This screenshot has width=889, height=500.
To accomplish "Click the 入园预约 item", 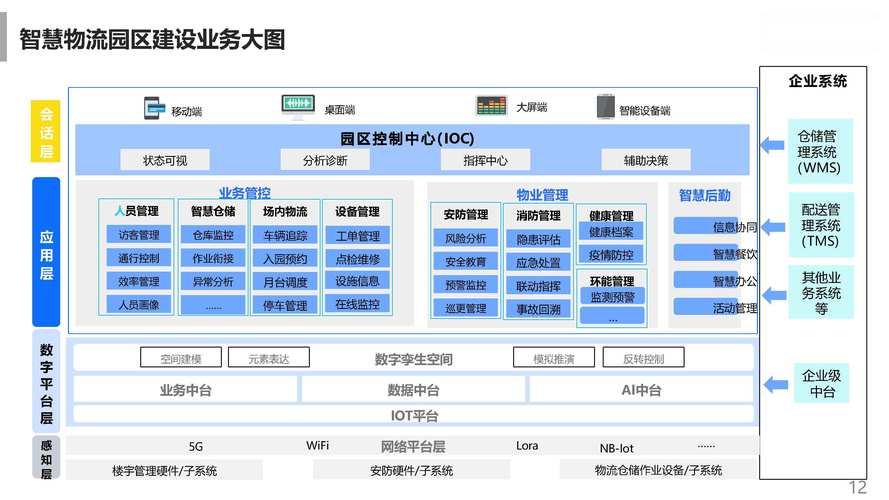I will 285,259.
